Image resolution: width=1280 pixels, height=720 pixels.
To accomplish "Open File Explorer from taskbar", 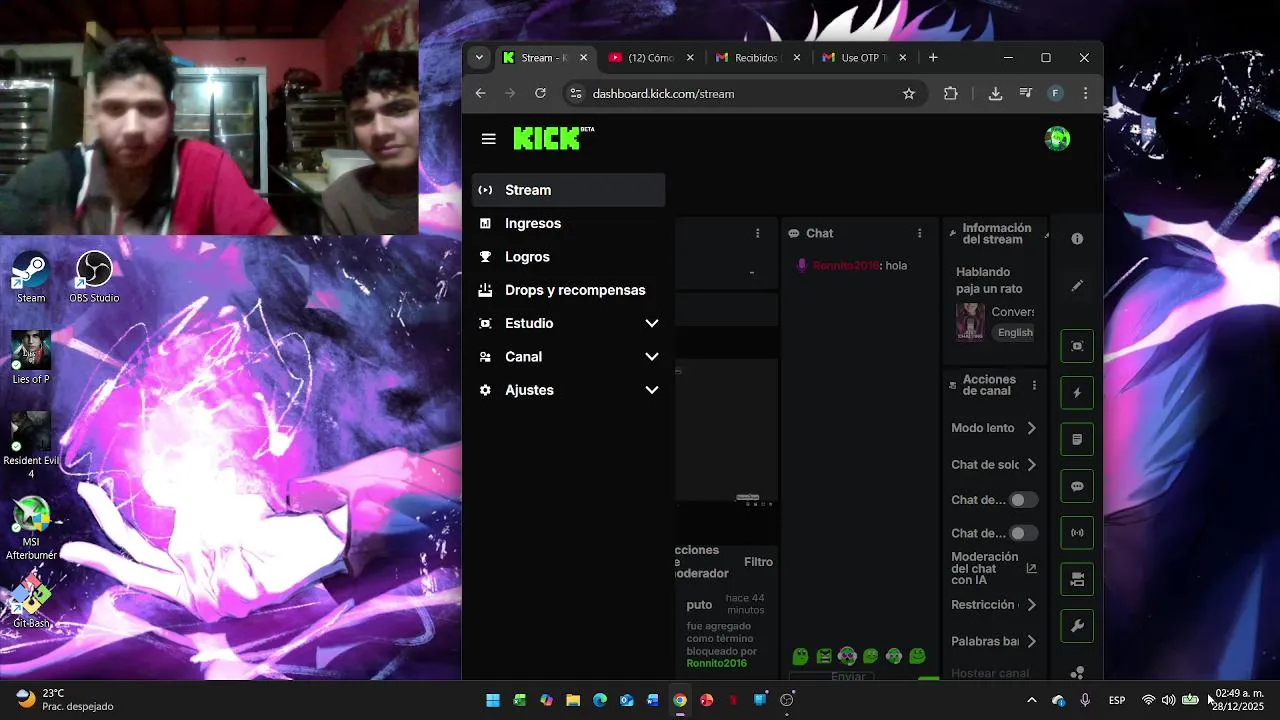I will pyautogui.click(x=573, y=700).
